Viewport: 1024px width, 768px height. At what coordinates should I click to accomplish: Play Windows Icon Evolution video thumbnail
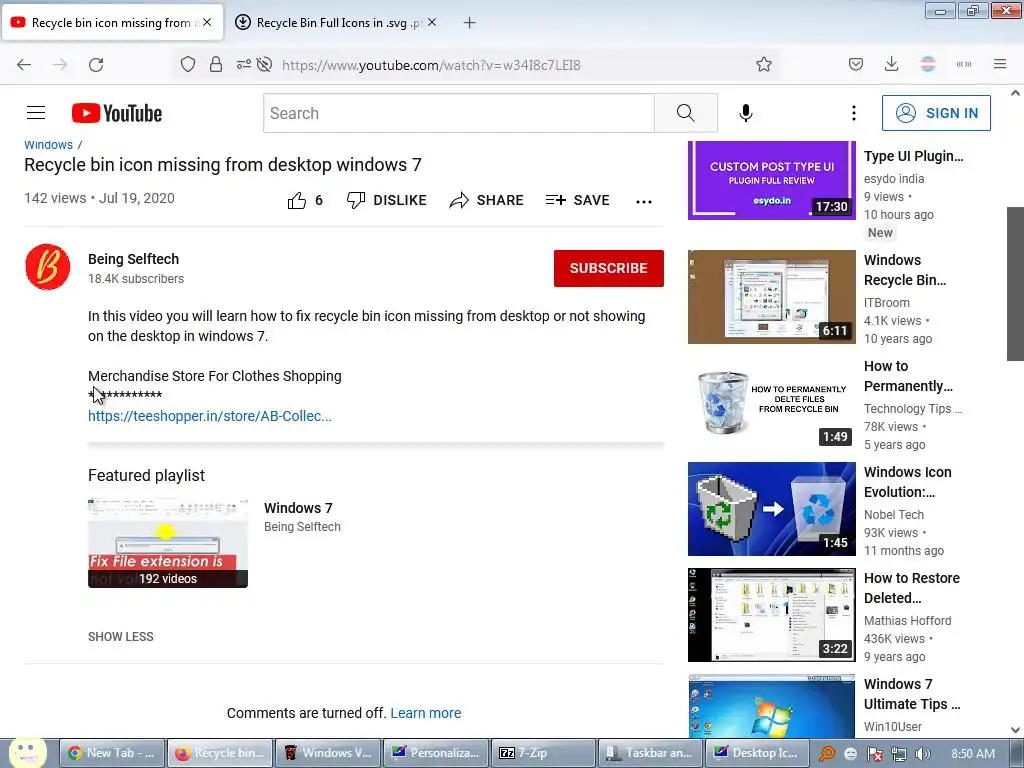coord(771,509)
